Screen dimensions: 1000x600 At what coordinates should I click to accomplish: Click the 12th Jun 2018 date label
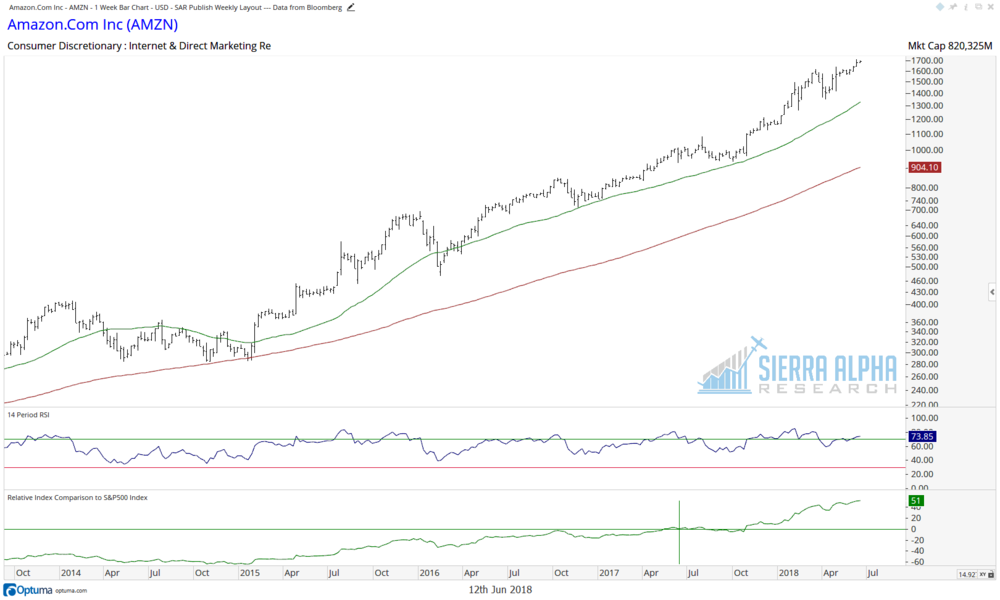click(x=500, y=590)
